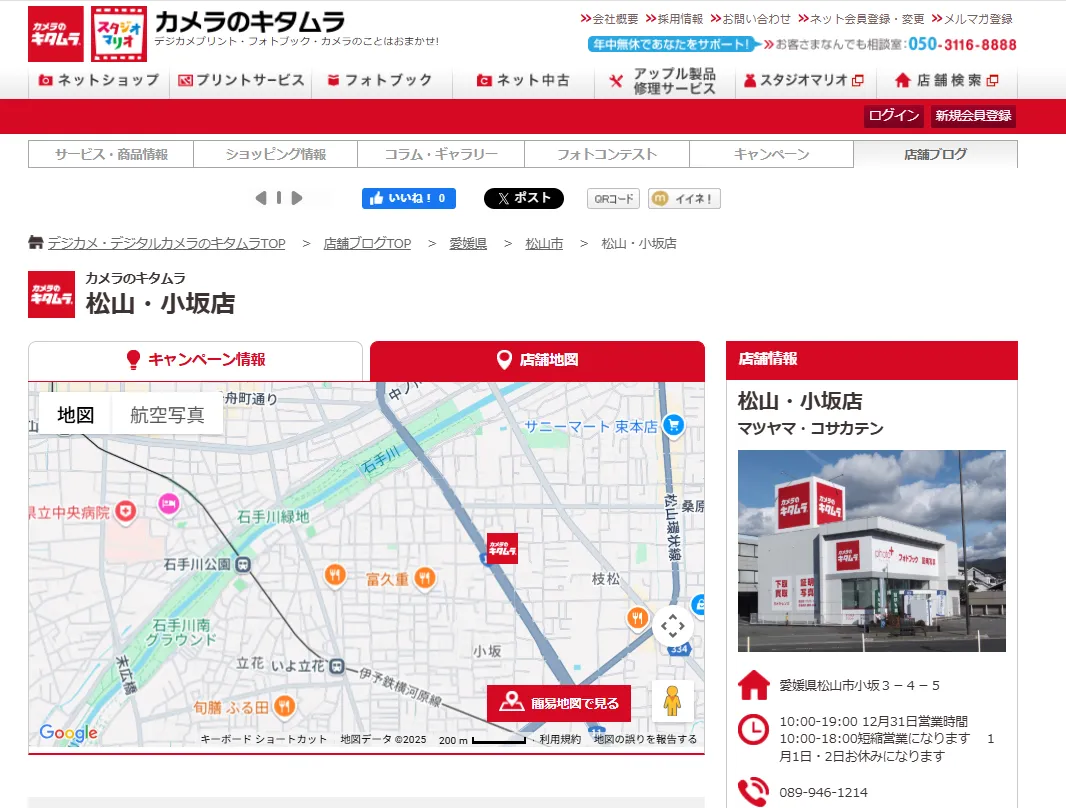Click the Facebook いいね! button
The height and width of the screenshot is (808, 1066).
409,198
